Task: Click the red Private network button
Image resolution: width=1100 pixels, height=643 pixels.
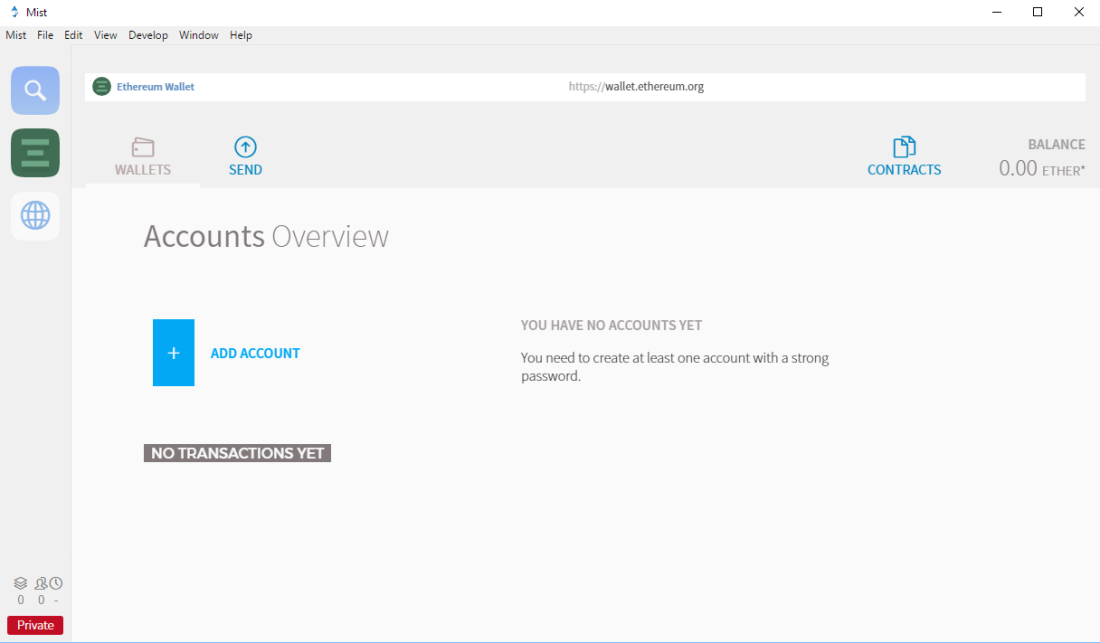Action: click(x=35, y=625)
